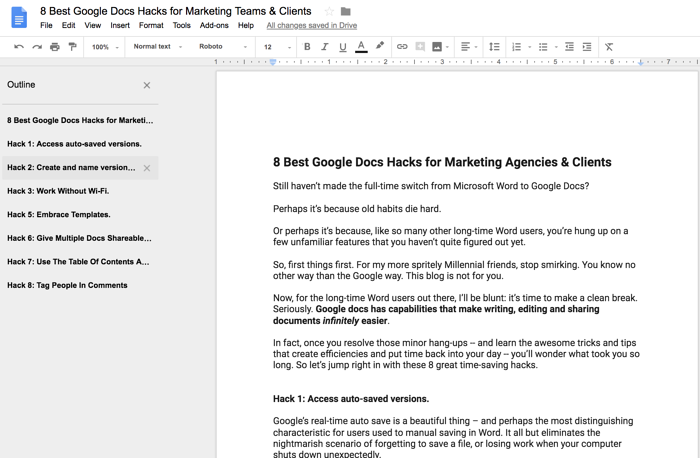Click the Google Docs home icon
Screen dimensions: 700x458
pos(19,17)
